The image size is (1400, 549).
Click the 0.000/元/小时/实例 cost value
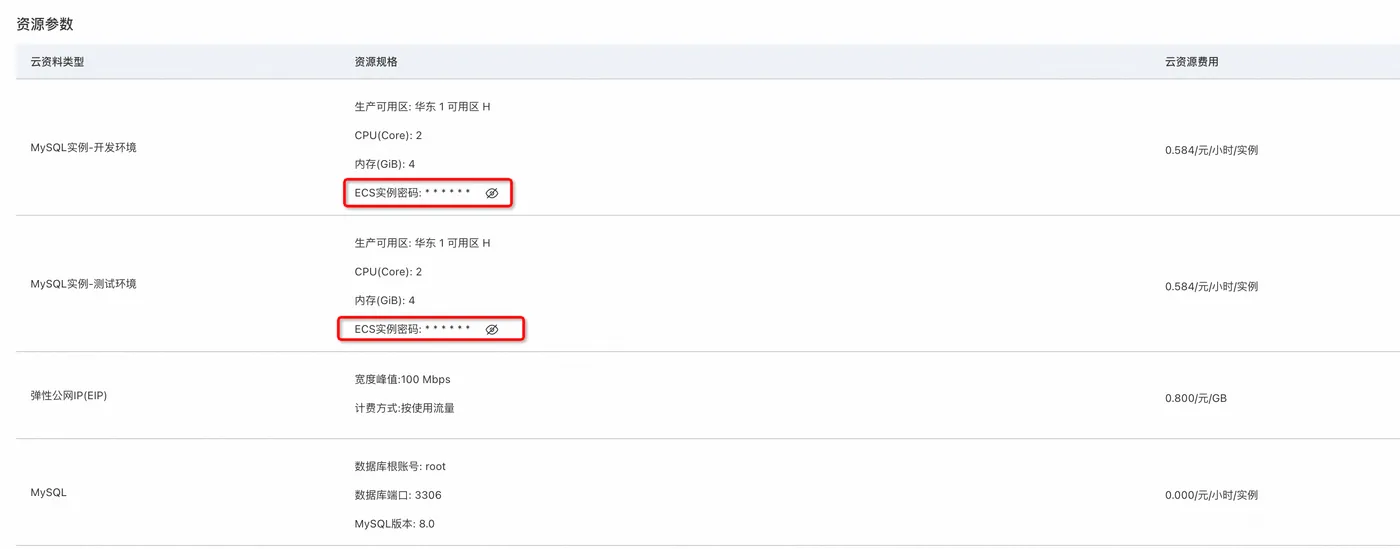(x=1211, y=495)
